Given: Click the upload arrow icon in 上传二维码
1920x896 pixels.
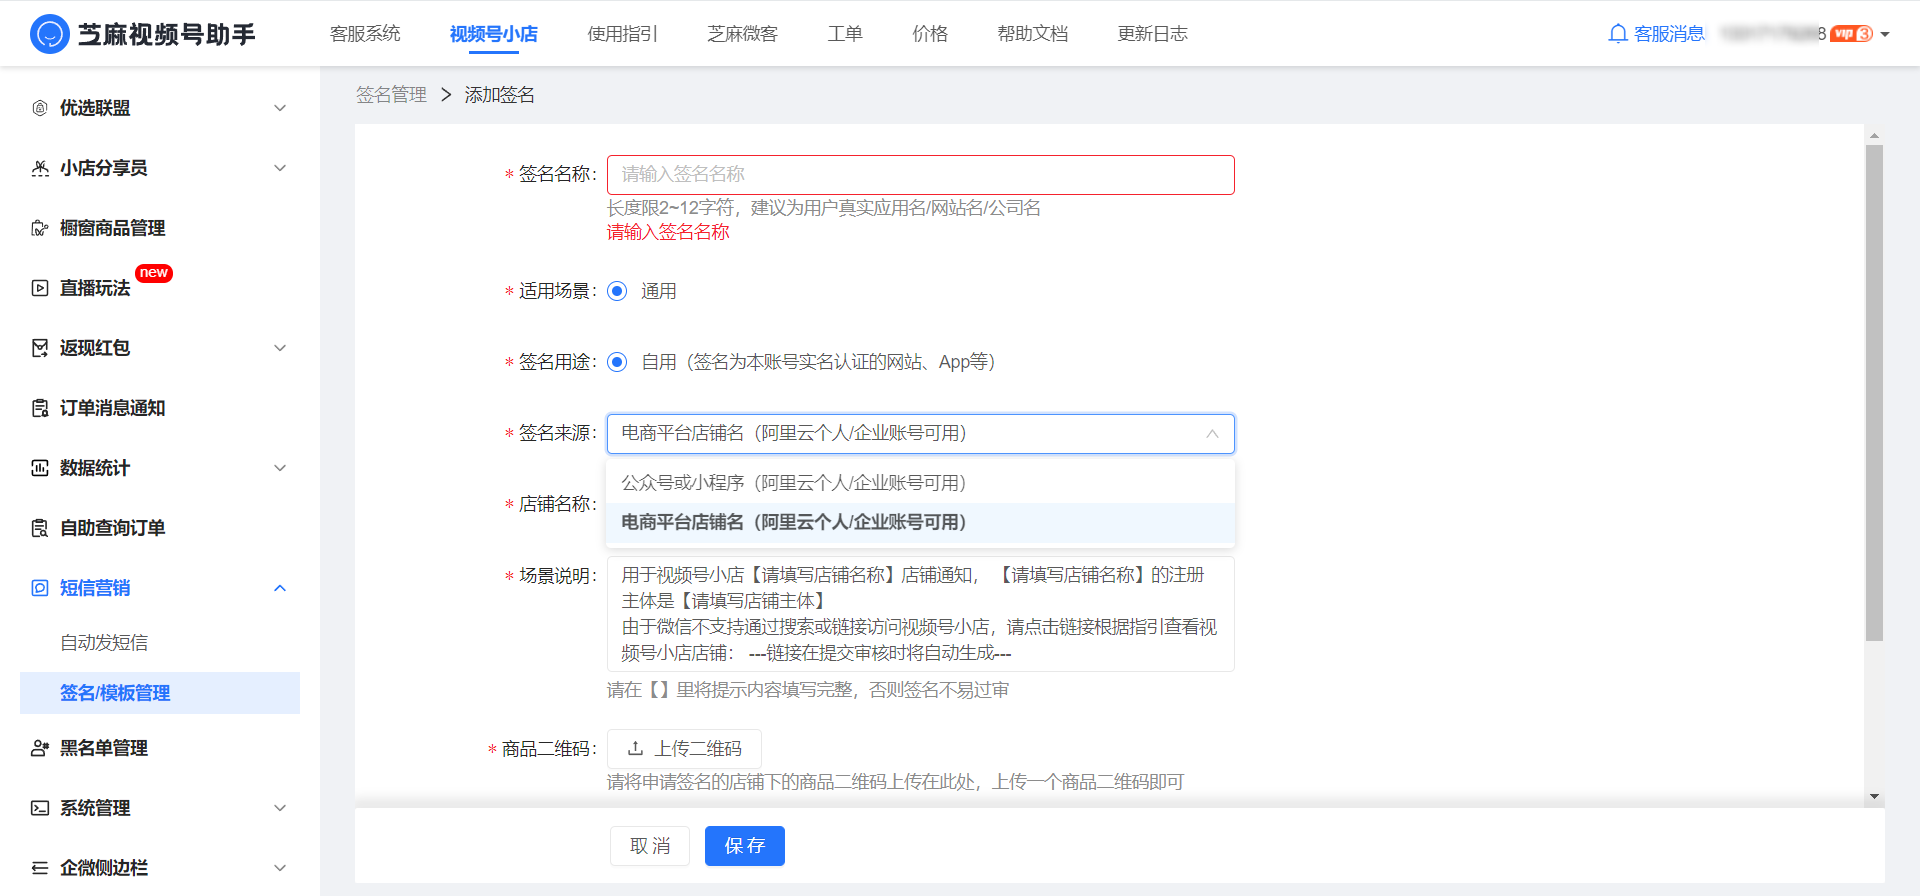Looking at the screenshot, I should 635,748.
